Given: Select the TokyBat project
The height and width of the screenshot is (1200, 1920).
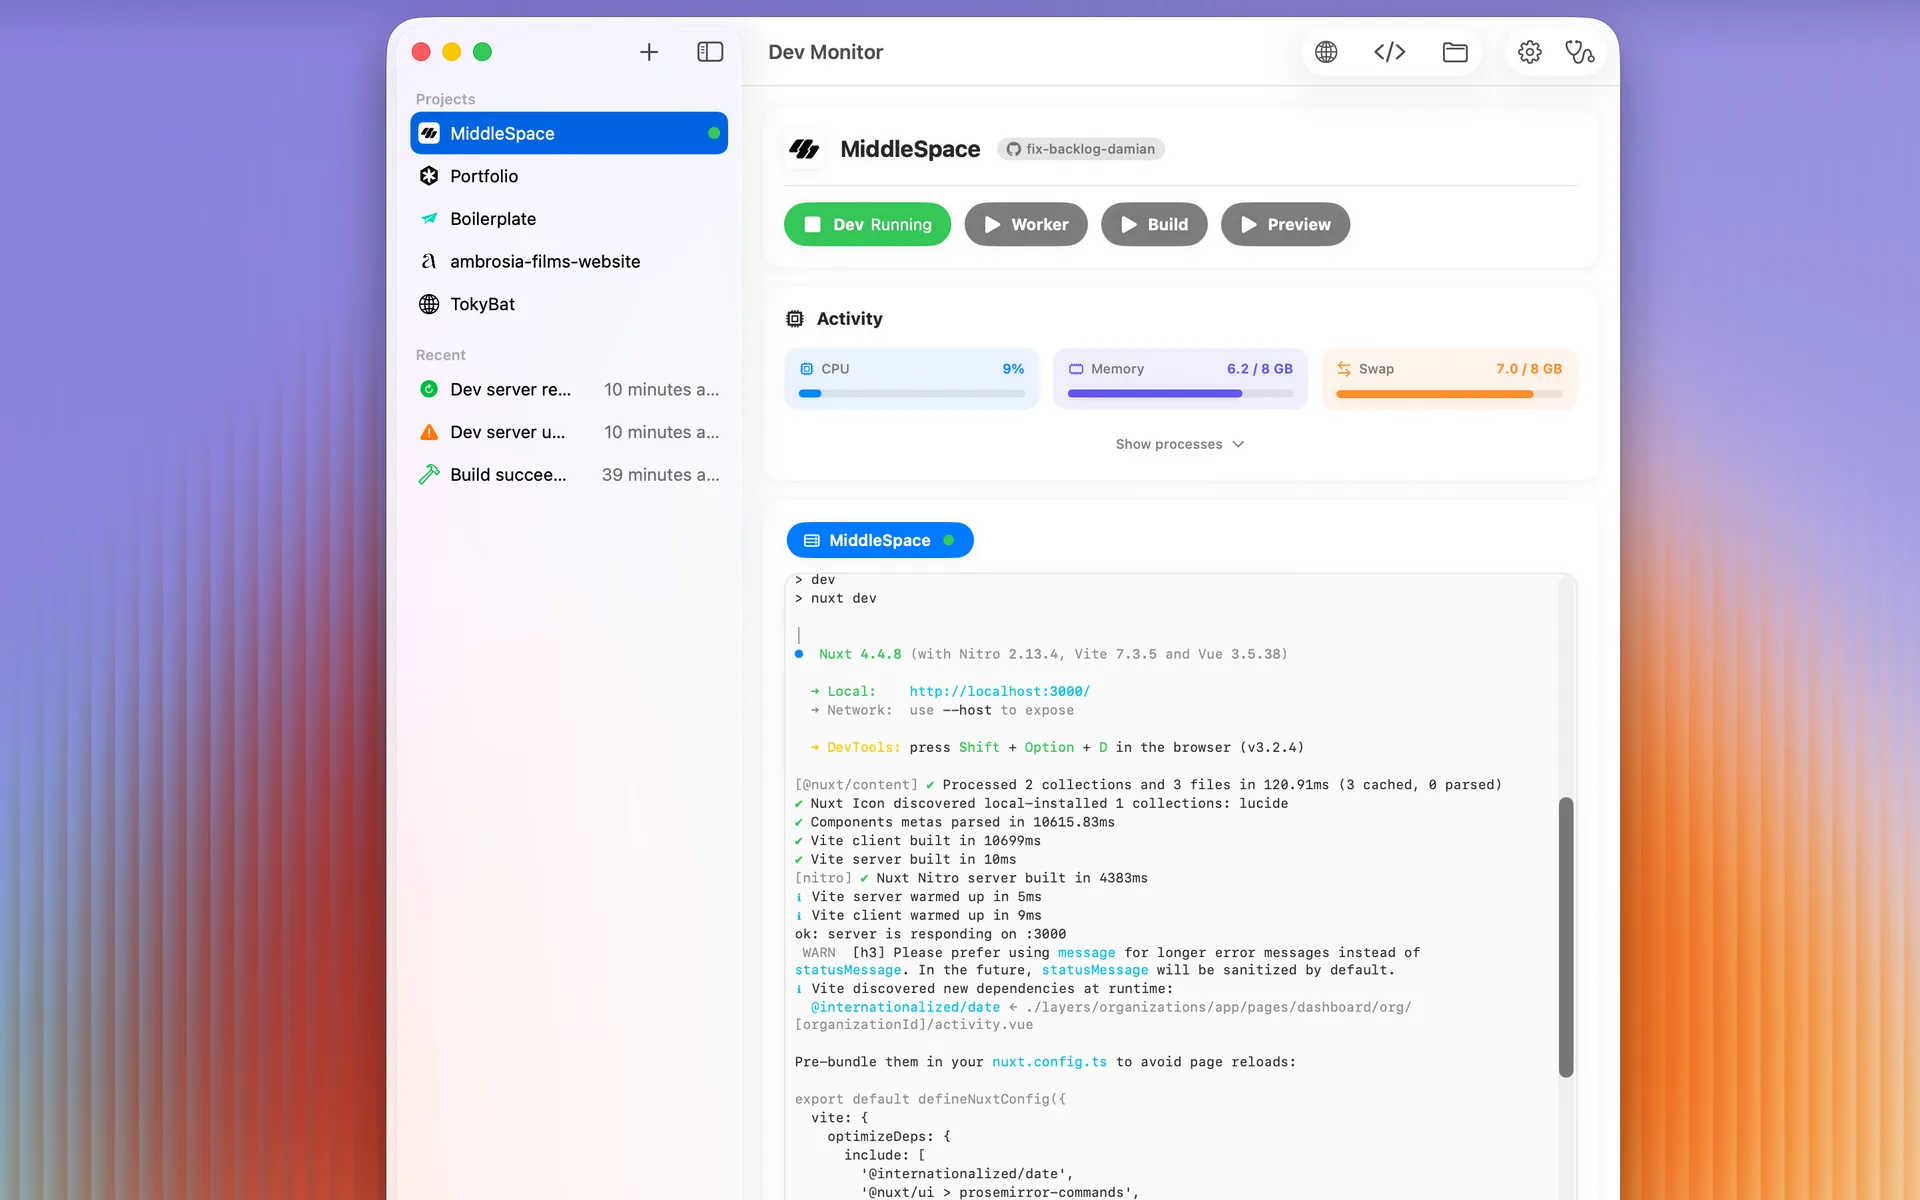Looking at the screenshot, I should (x=569, y=304).
